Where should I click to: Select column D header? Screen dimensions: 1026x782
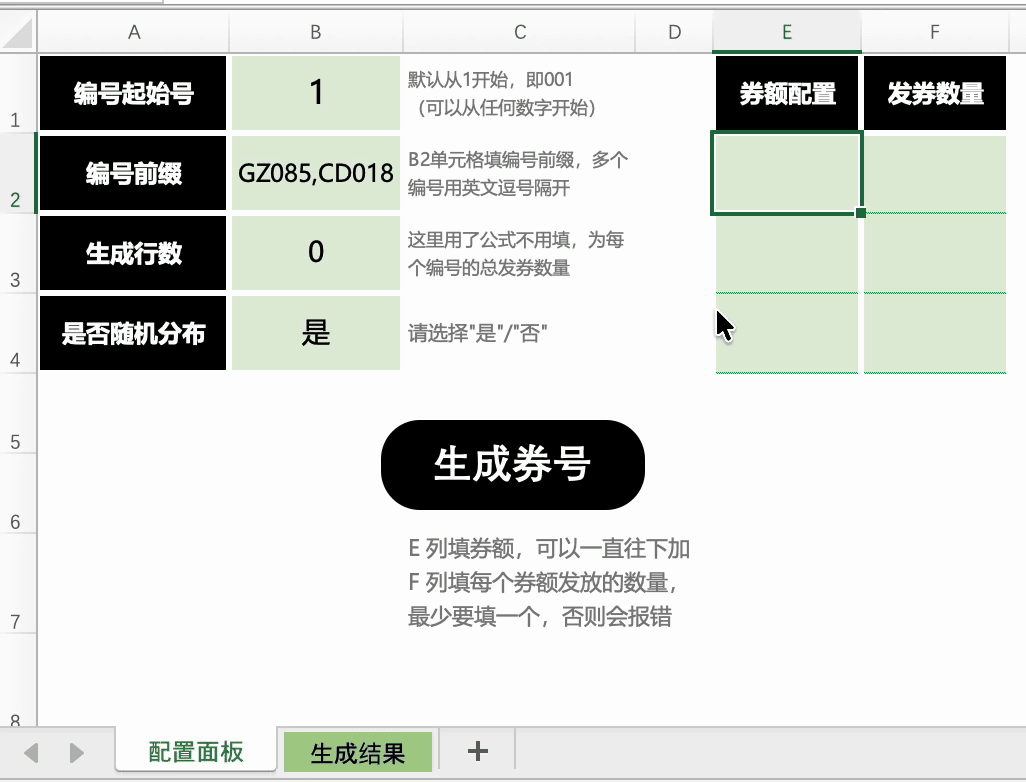click(674, 32)
